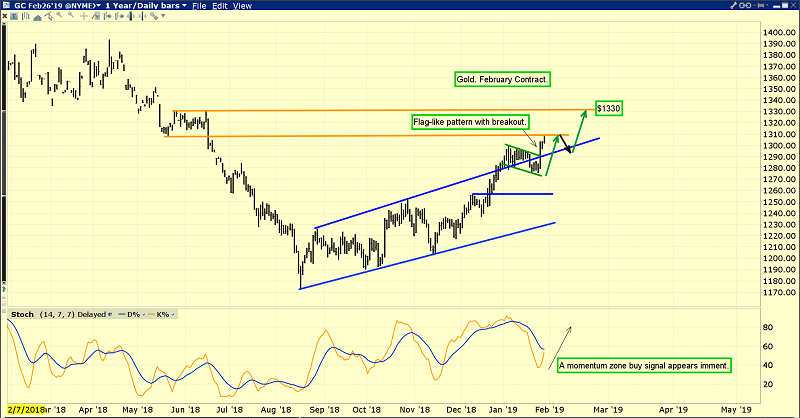The height and width of the screenshot is (418, 800).
Task: Select the crosshair plus tool
Action: click(84, 16)
